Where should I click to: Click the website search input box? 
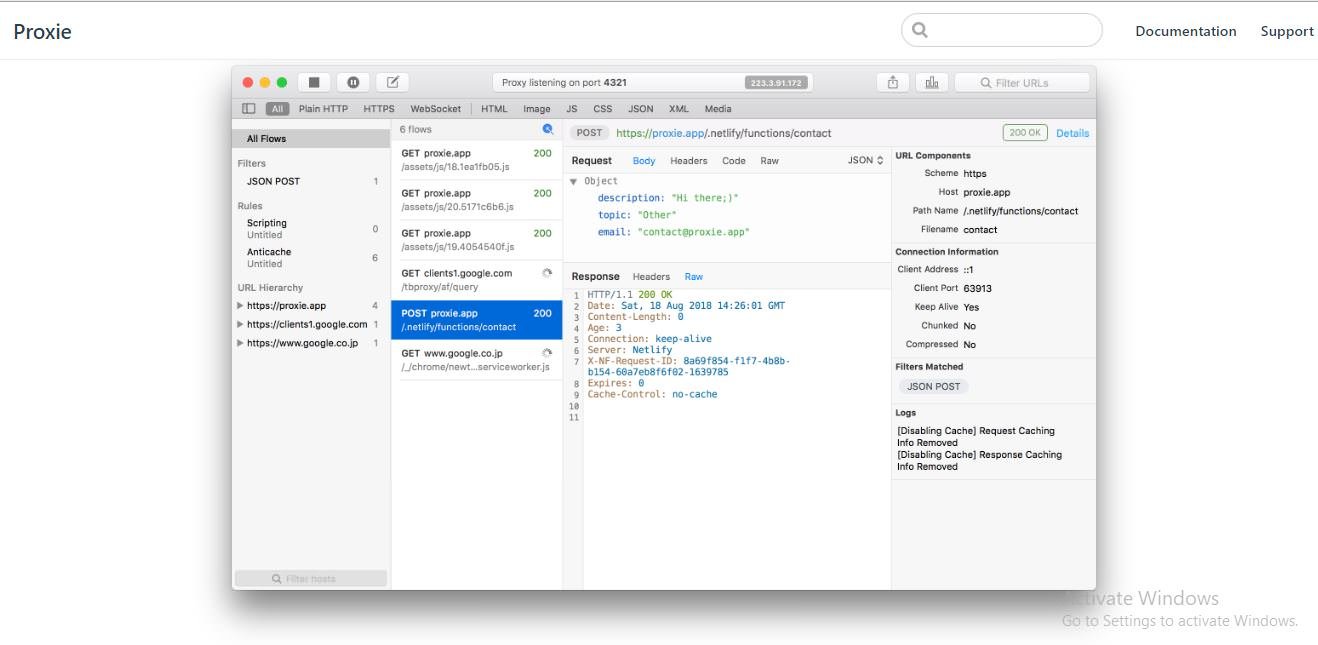[1002, 30]
